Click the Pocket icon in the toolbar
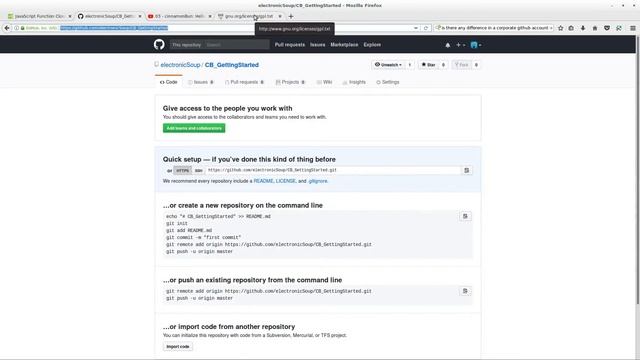The image size is (640, 360). [x=607, y=28]
